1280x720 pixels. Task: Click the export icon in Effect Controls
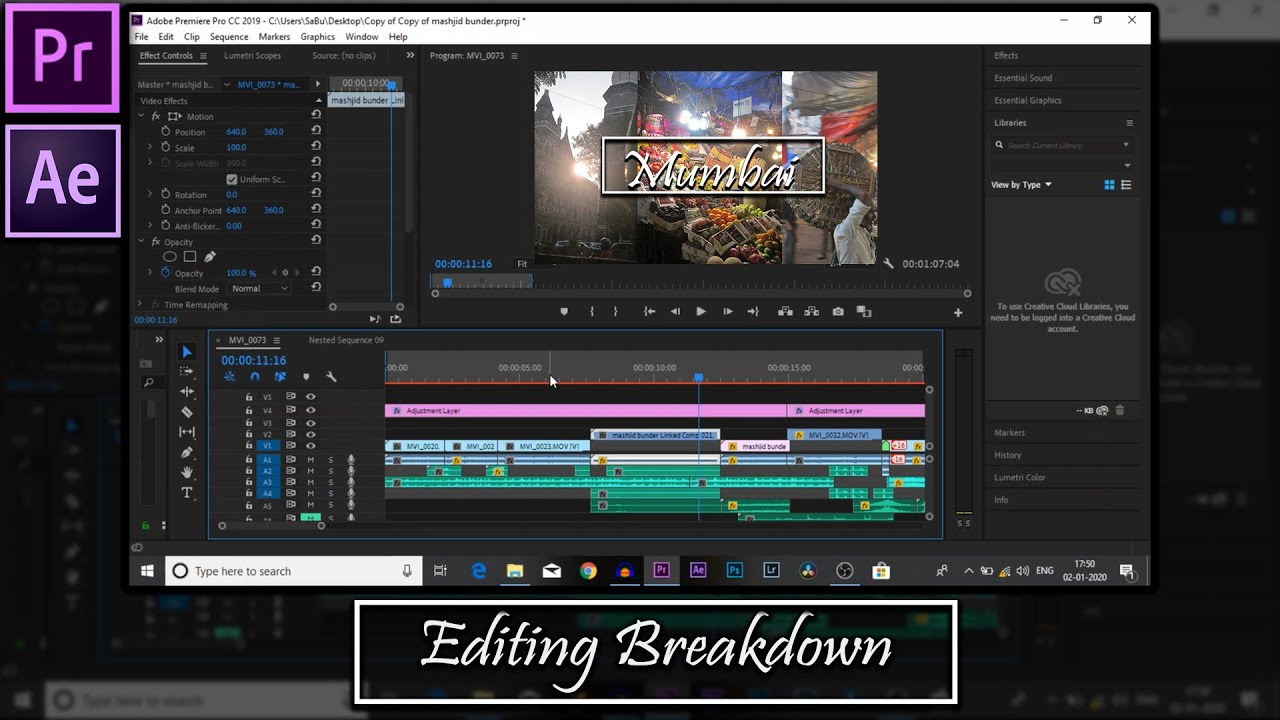pyautogui.click(x=395, y=319)
